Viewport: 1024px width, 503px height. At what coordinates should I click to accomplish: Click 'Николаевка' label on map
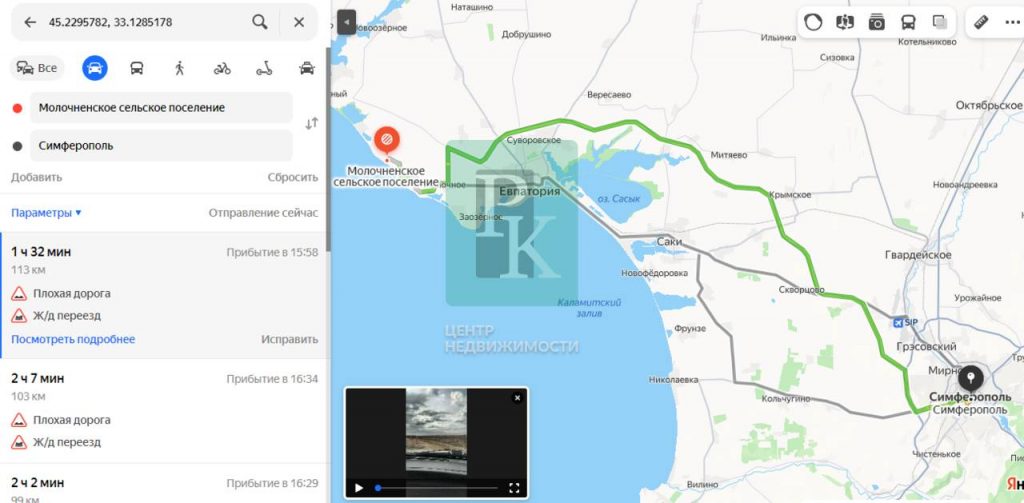coord(674,380)
